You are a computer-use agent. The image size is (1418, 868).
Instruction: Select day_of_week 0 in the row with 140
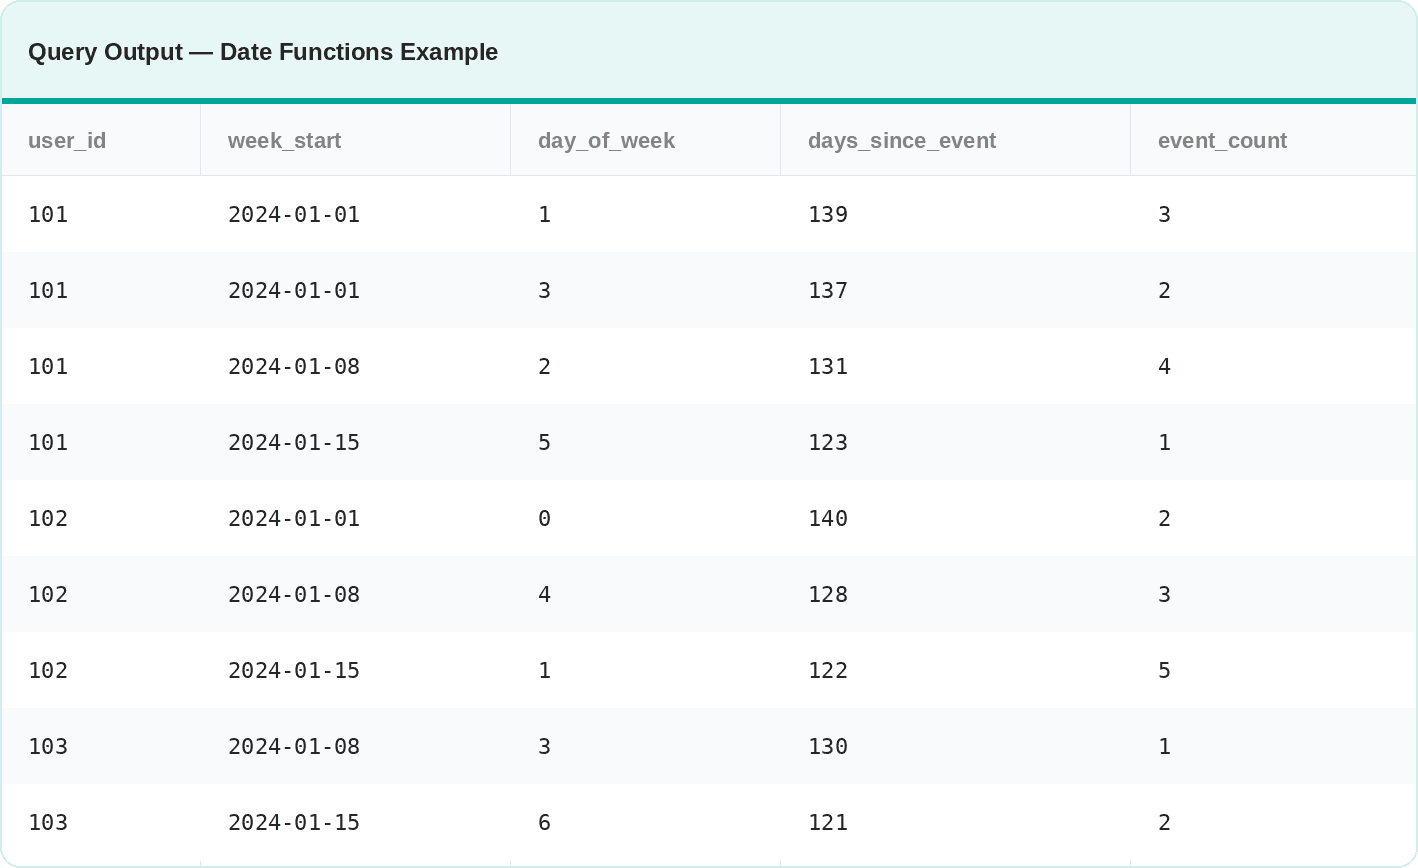[x=544, y=518]
